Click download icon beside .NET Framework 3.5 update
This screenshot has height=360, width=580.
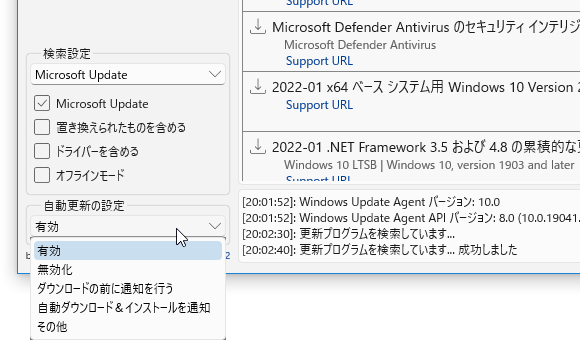point(258,147)
